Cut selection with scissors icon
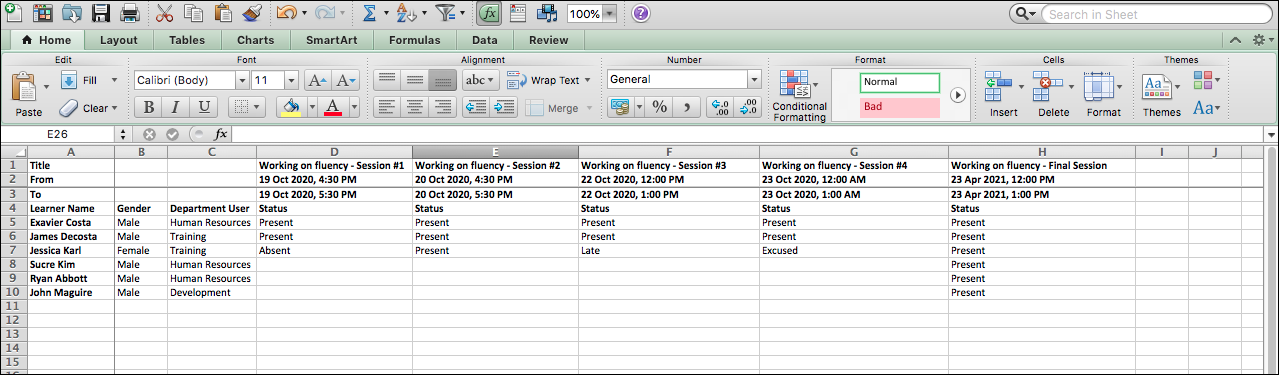Viewport: 1279px width, 375px height. 166,13
